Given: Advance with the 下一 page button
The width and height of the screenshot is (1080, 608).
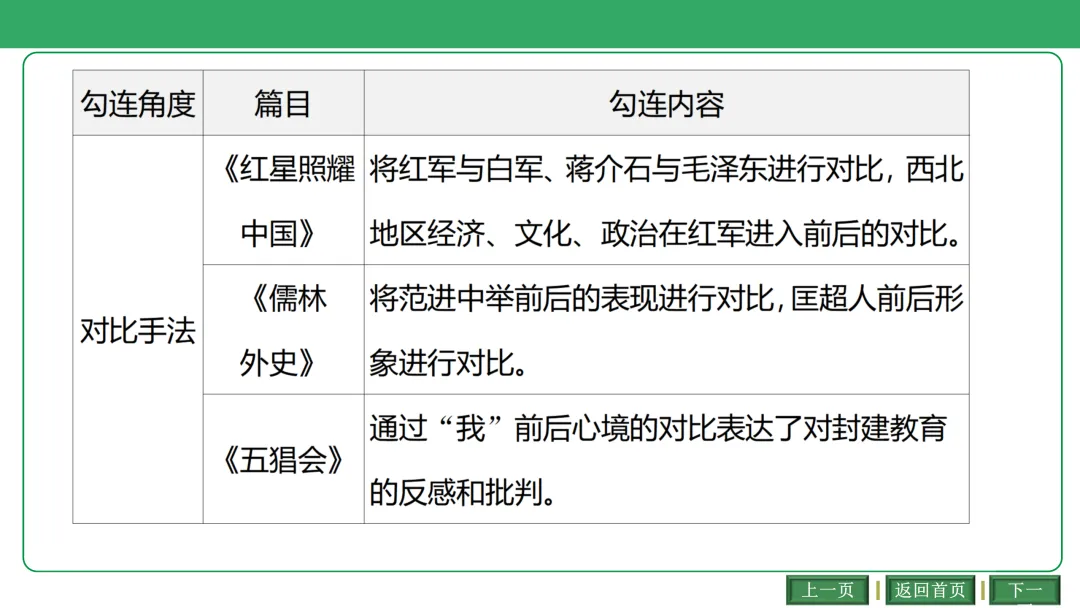Looking at the screenshot, I should [x=1024, y=590].
